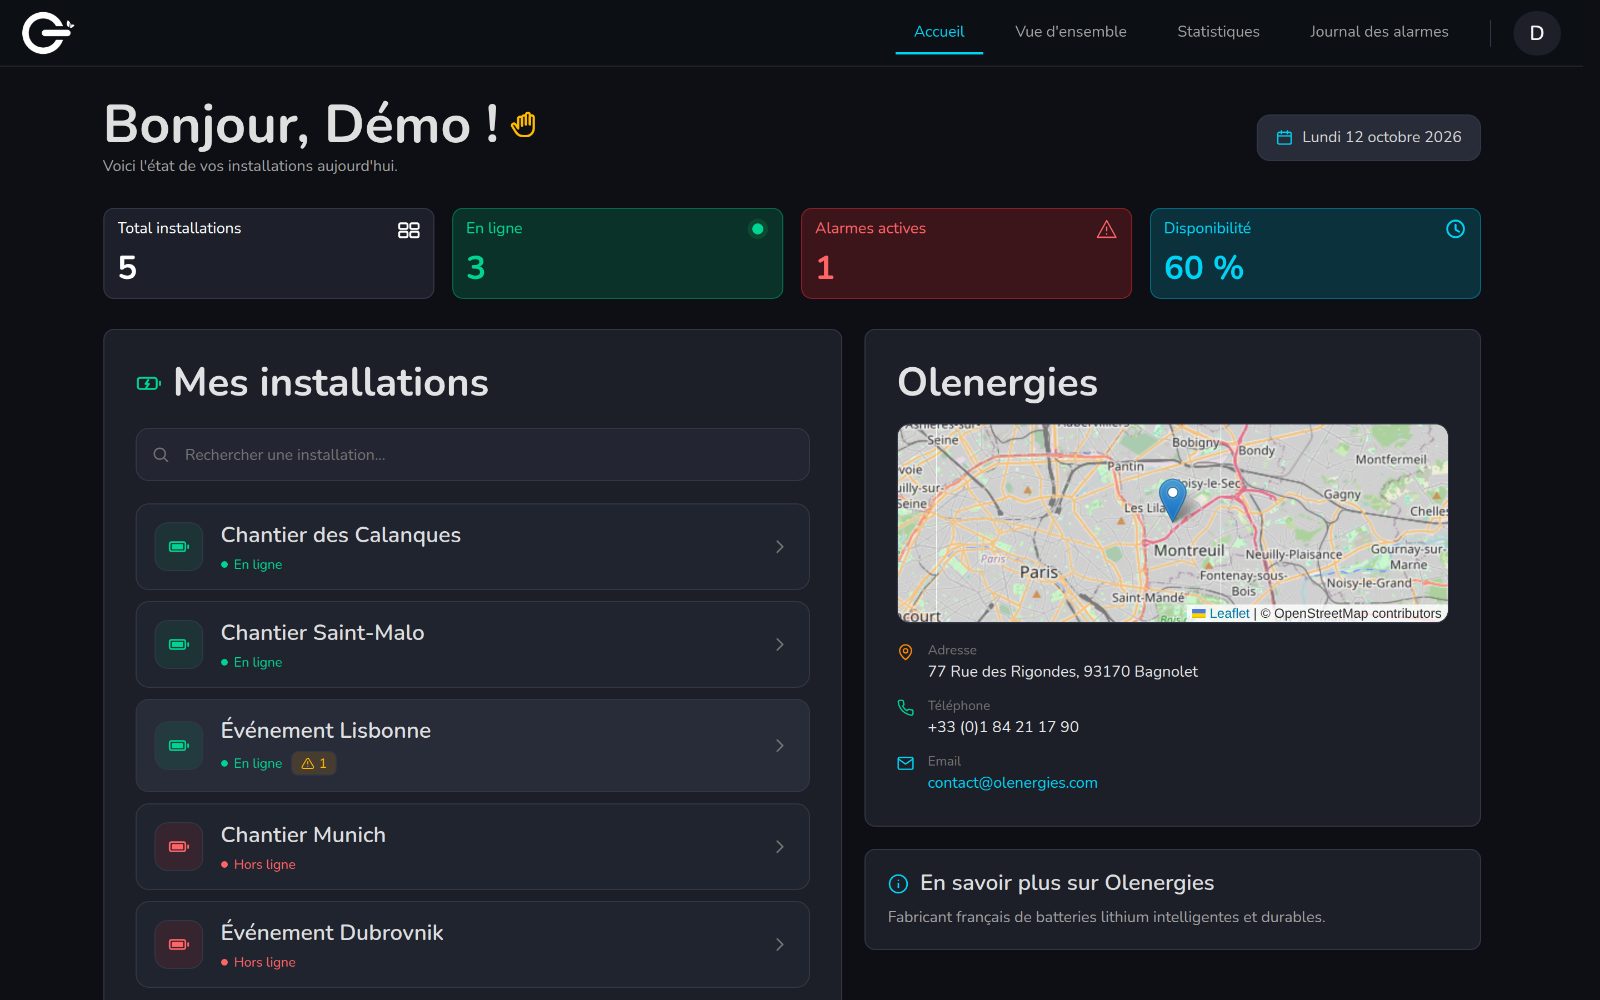Switch to the Vue d'ensemble tab

pyautogui.click(x=1070, y=32)
